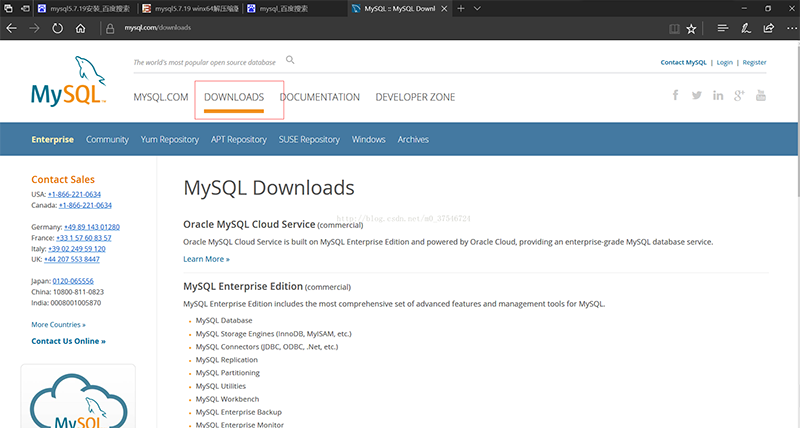Open the tab list dropdown chevron
The image size is (800, 428).
[477, 8]
